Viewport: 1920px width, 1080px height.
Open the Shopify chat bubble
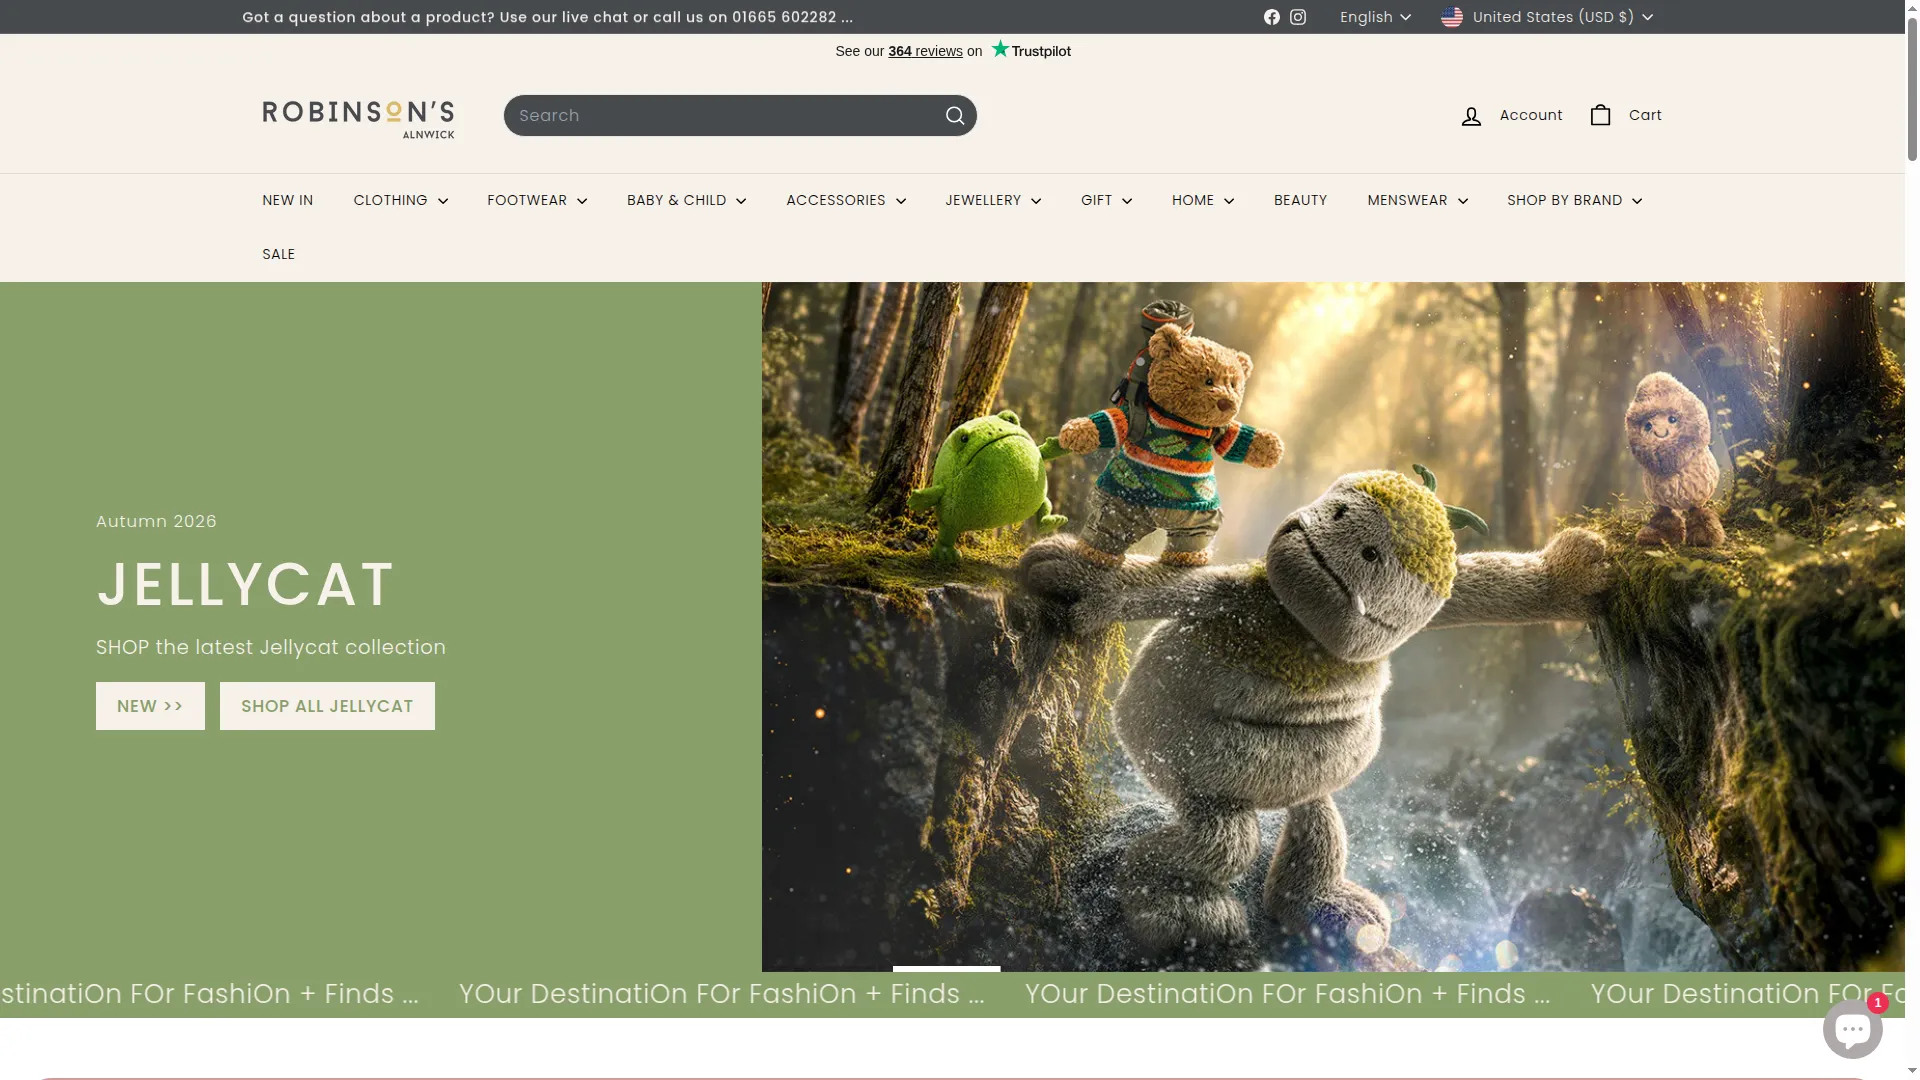tap(1853, 1028)
